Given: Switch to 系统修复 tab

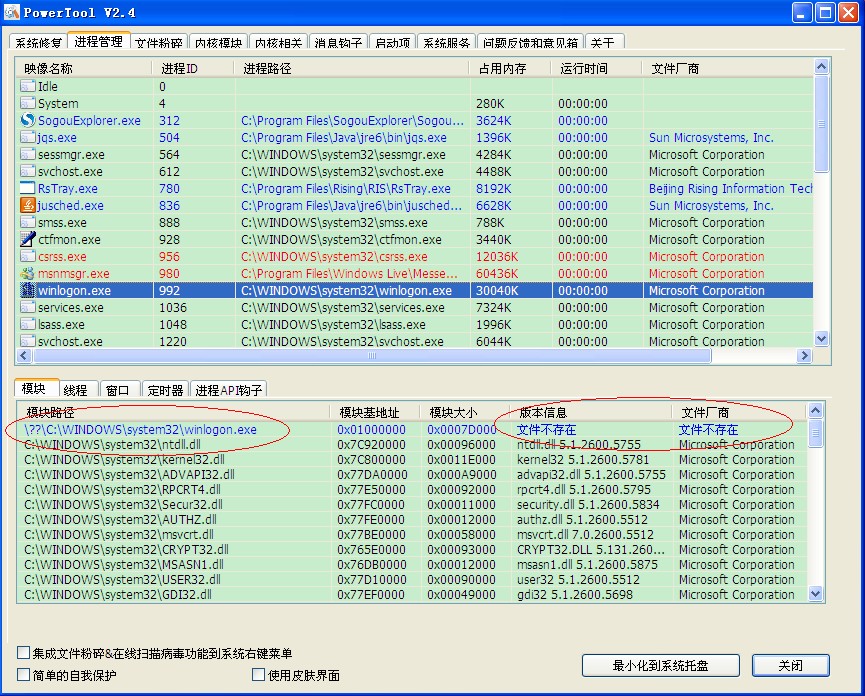Looking at the screenshot, I should pos(38,42).
